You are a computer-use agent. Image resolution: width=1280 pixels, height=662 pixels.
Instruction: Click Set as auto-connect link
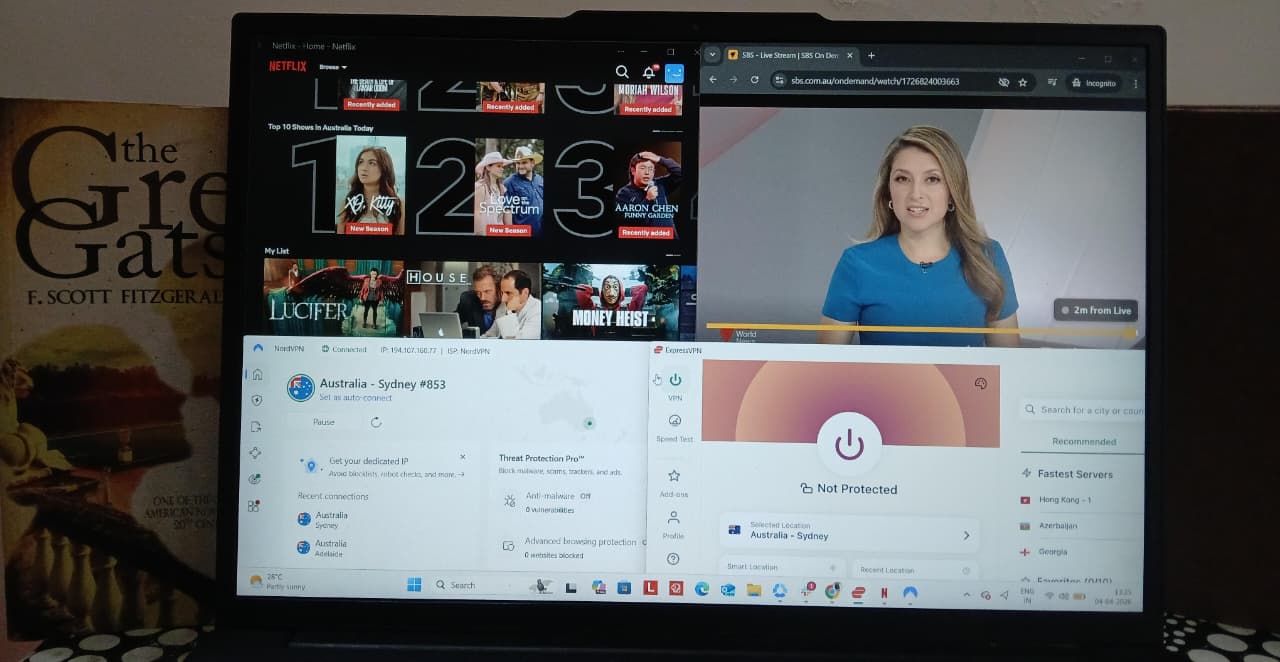click(355, 398)
